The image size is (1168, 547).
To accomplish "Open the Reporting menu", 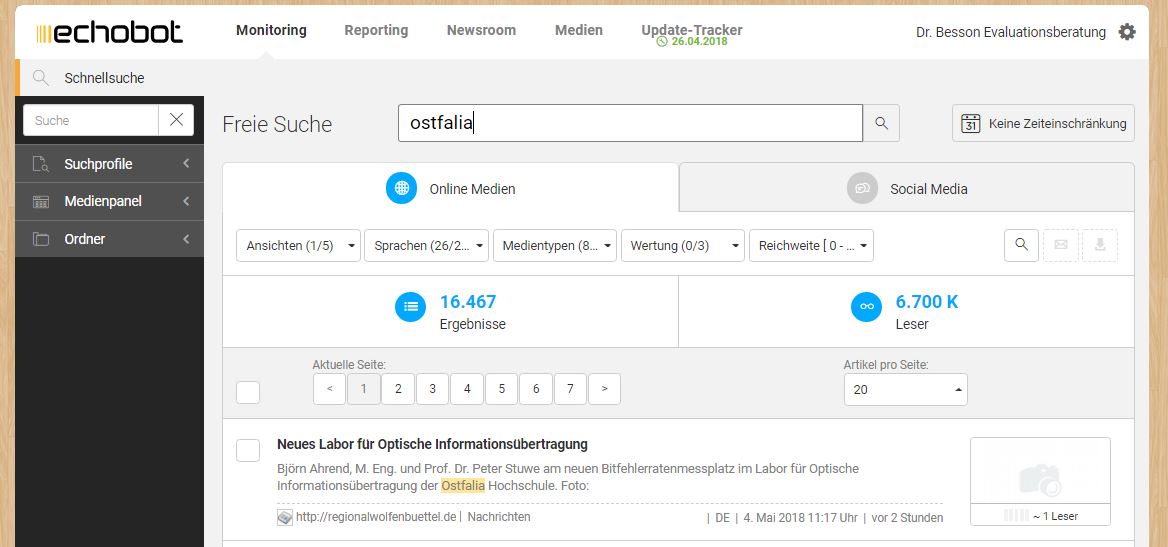I will (376, 31).
